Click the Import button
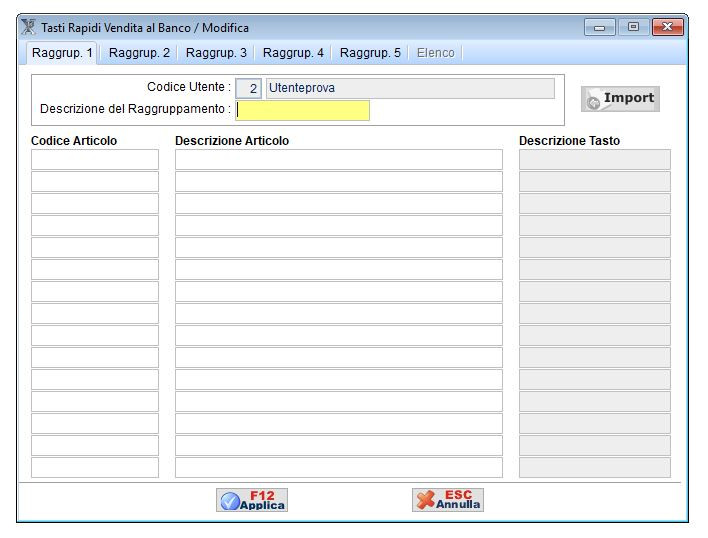This screenshot has width=708, height=538. click(620, 99)
